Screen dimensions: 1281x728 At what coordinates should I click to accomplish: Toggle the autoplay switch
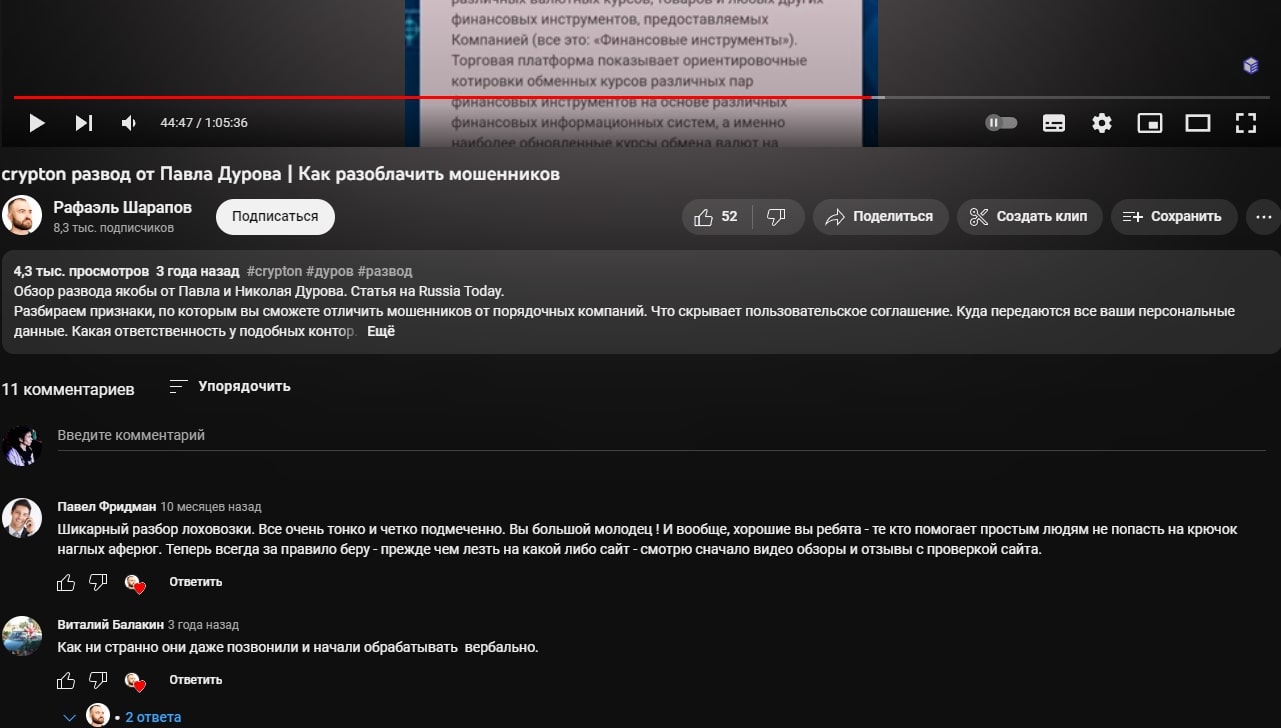coord(1001,123)
